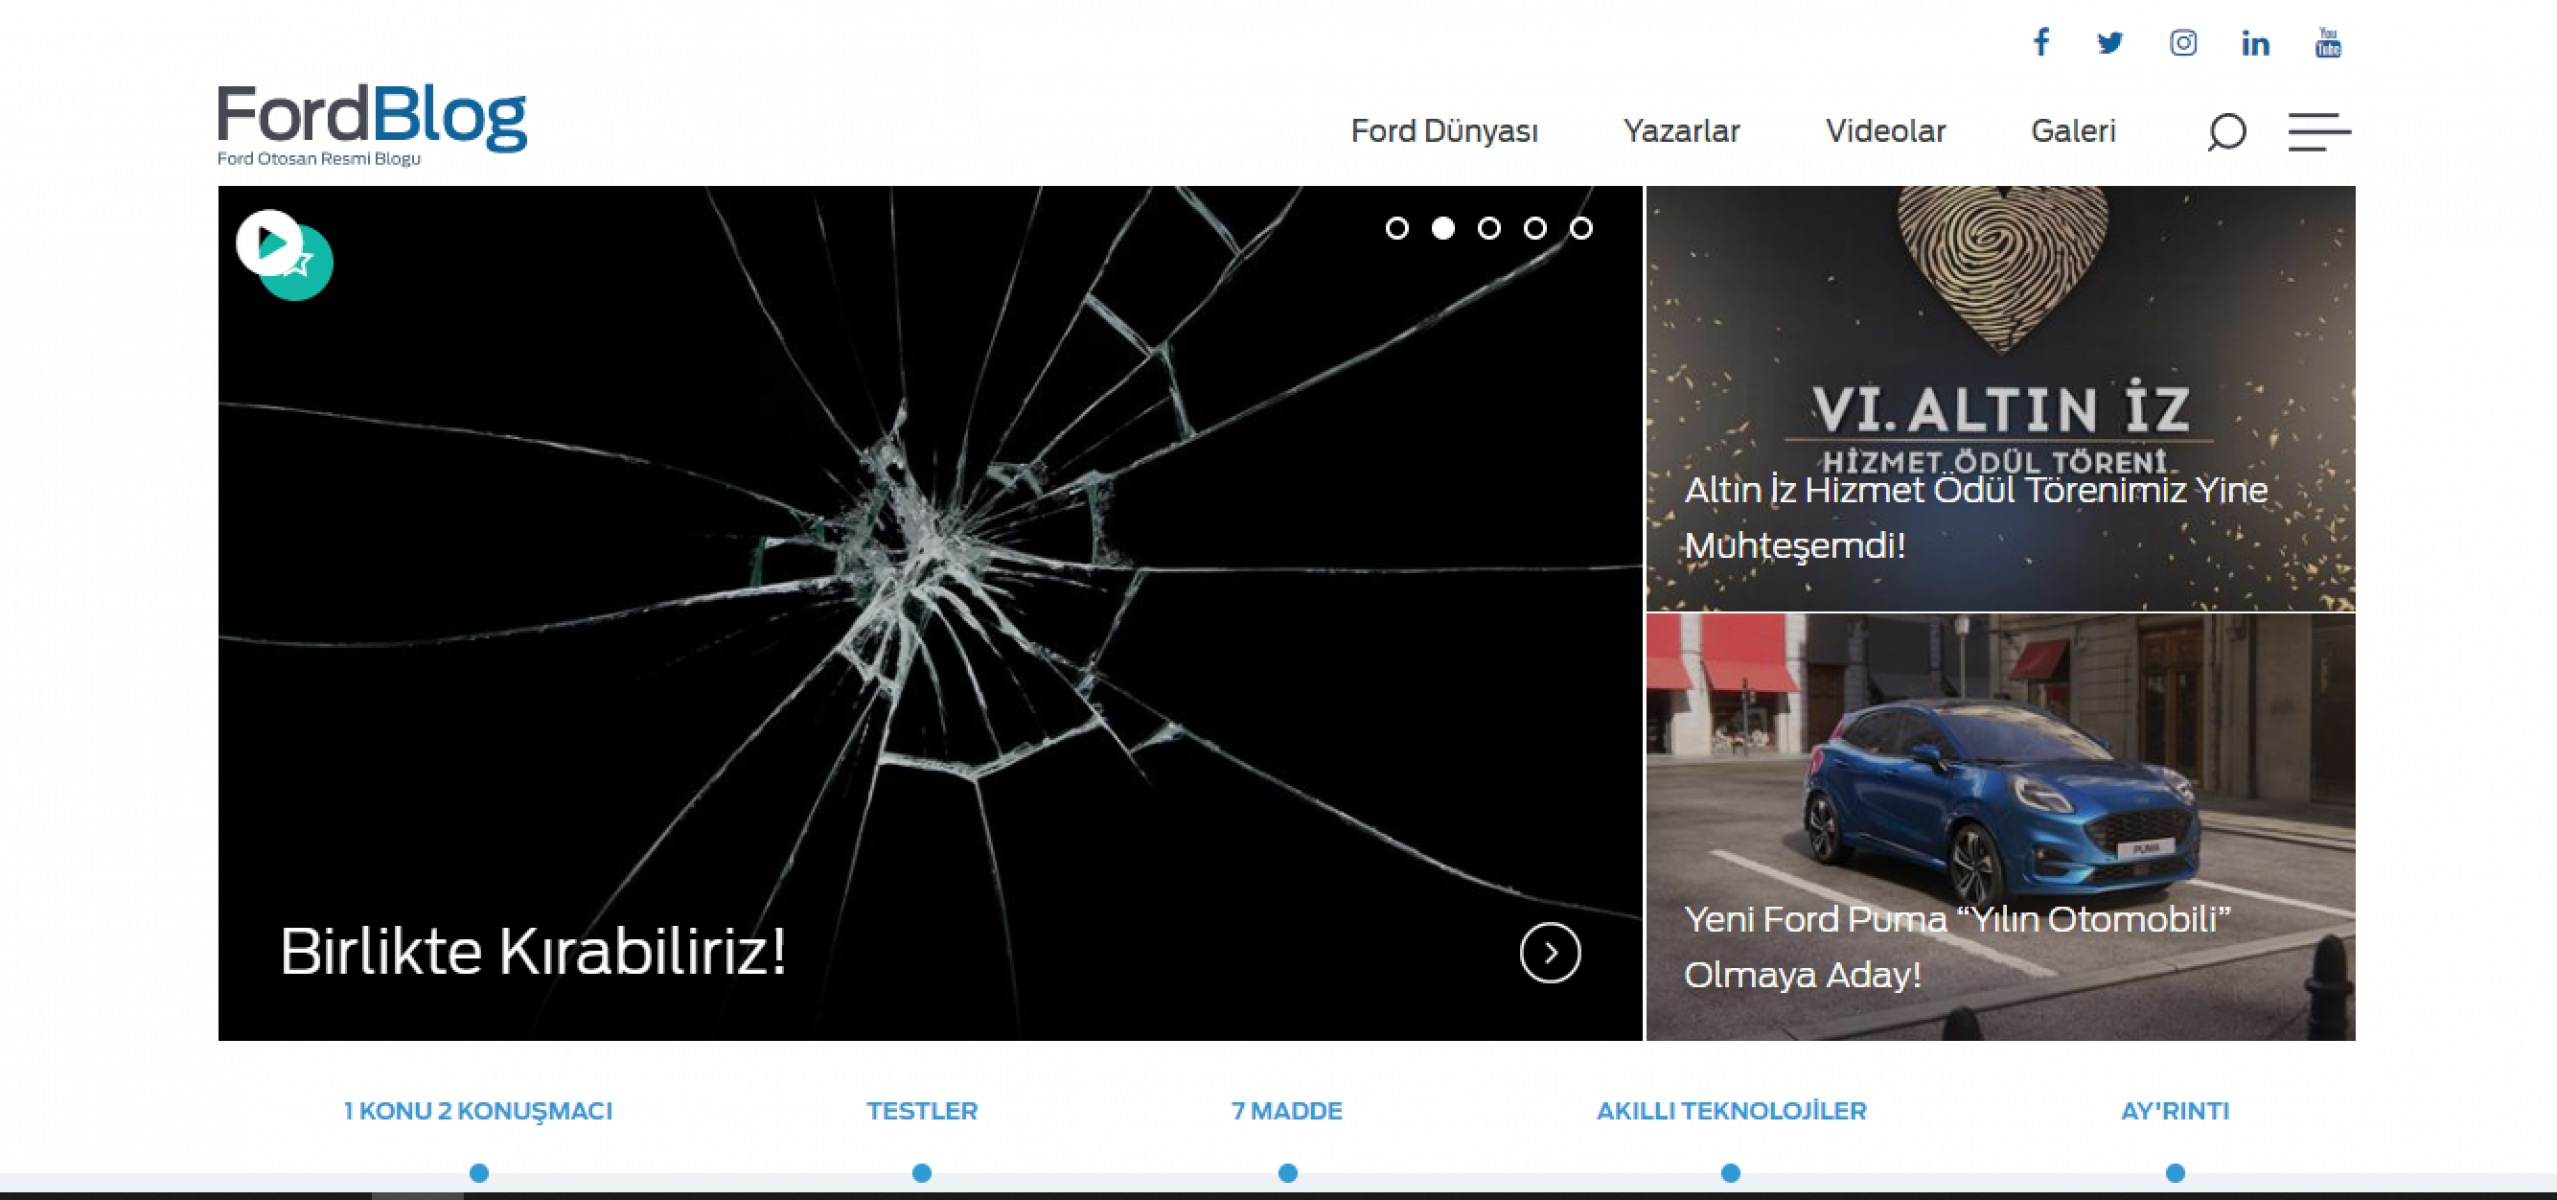The width and height of the screenshot is (2557, 1200).
Task: Open the hamburger menu icon
Action: click(x=2318, y=132)
